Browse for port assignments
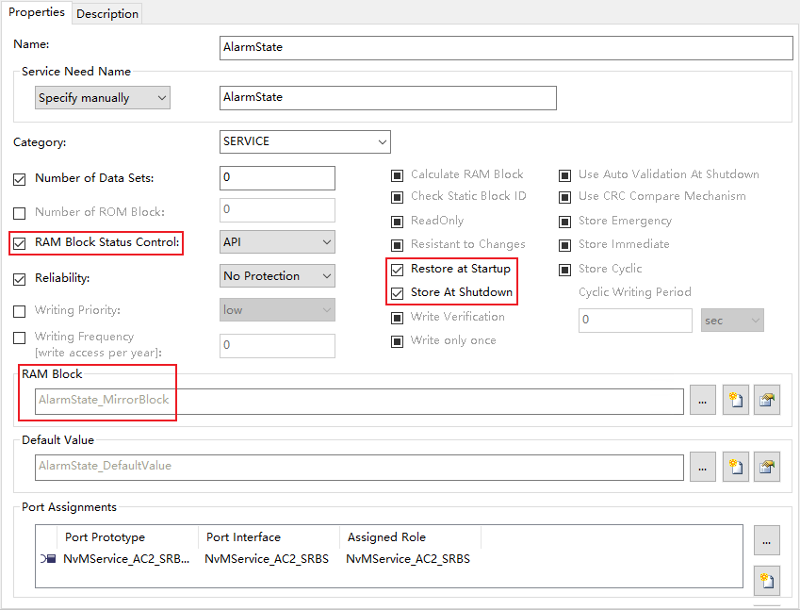This screenshot has height=610, width=800. tap(766, 540)
